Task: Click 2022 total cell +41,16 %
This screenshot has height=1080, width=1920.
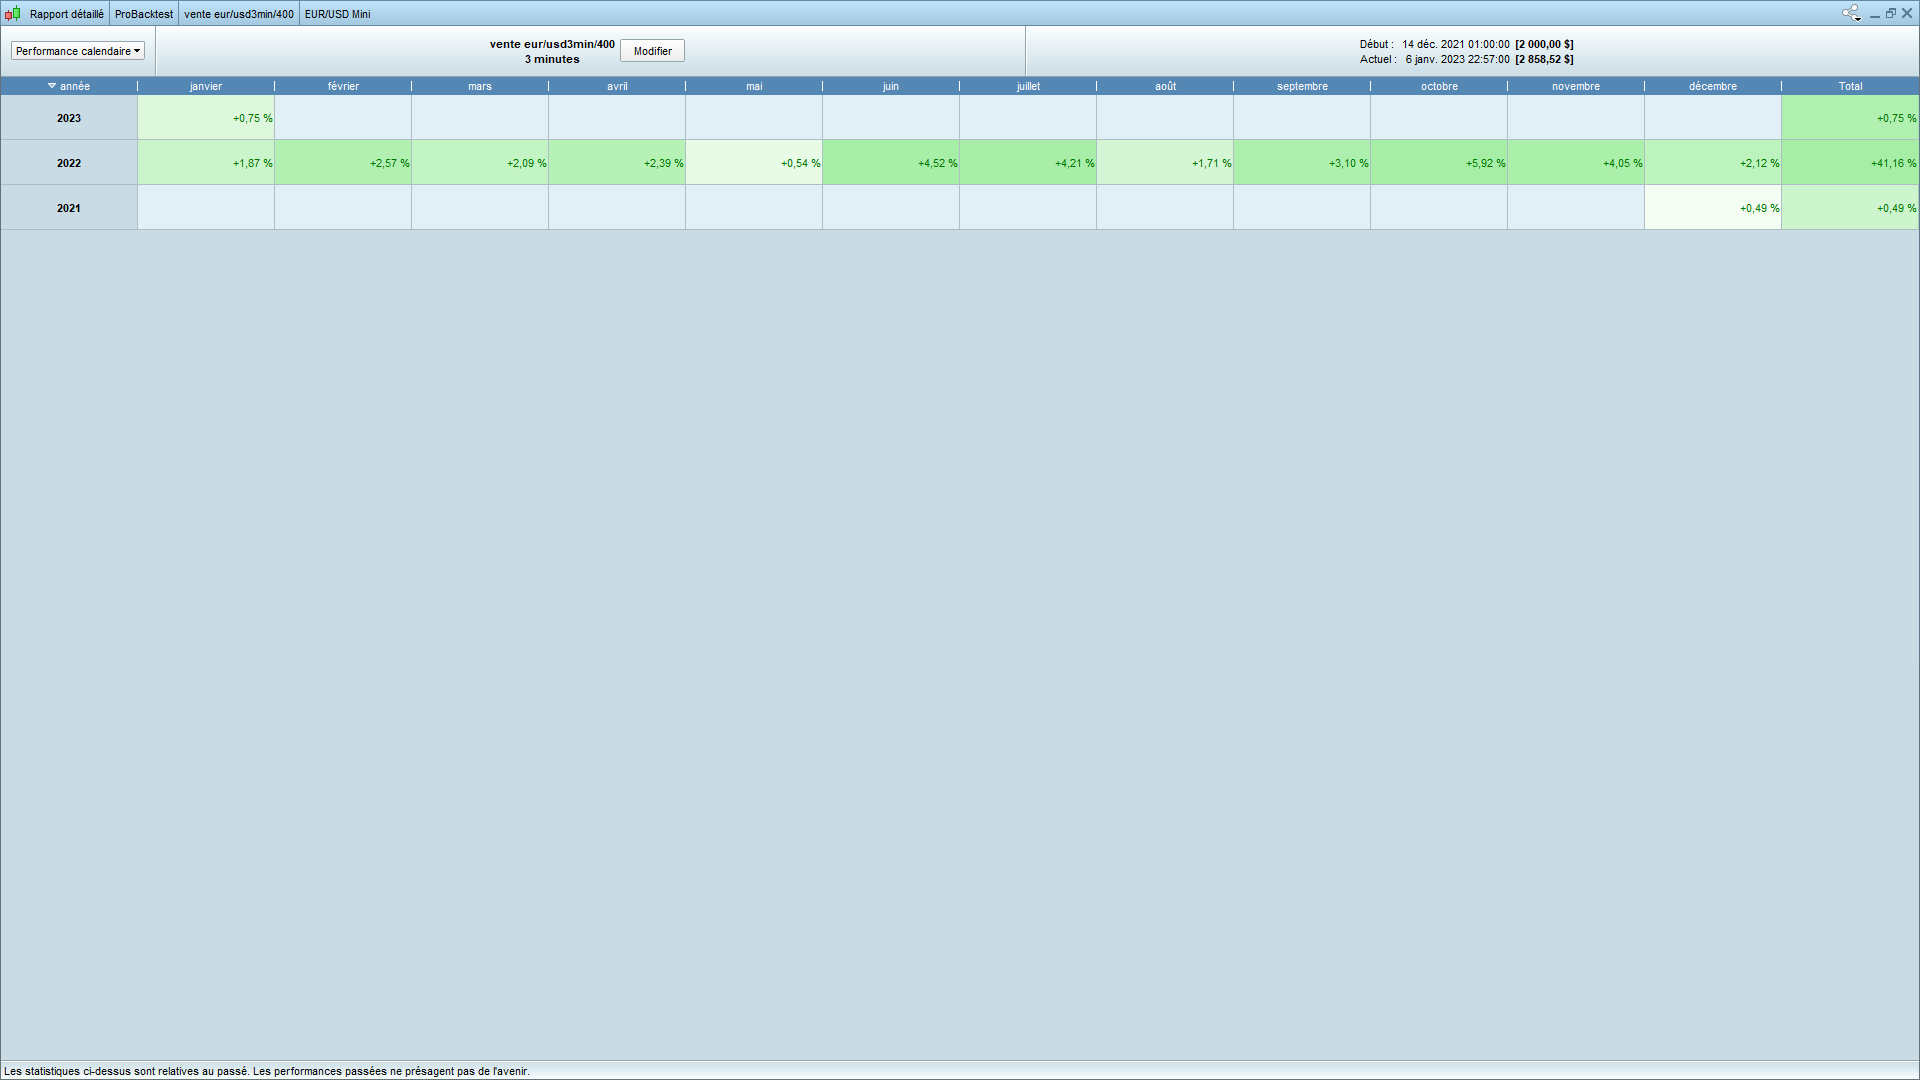Action: (1850, 163)
